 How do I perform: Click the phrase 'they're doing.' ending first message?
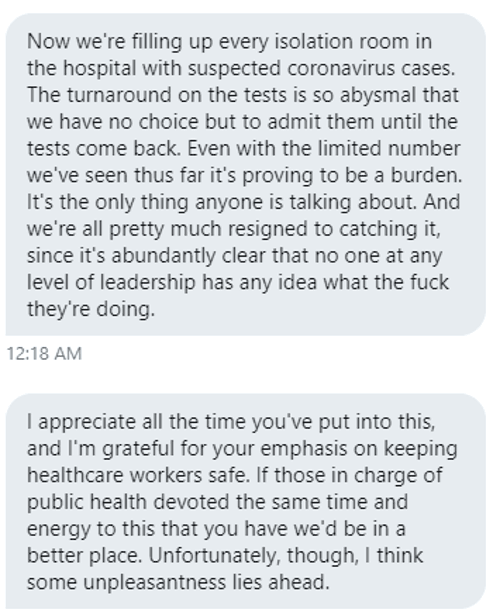[x=91, y=309]
